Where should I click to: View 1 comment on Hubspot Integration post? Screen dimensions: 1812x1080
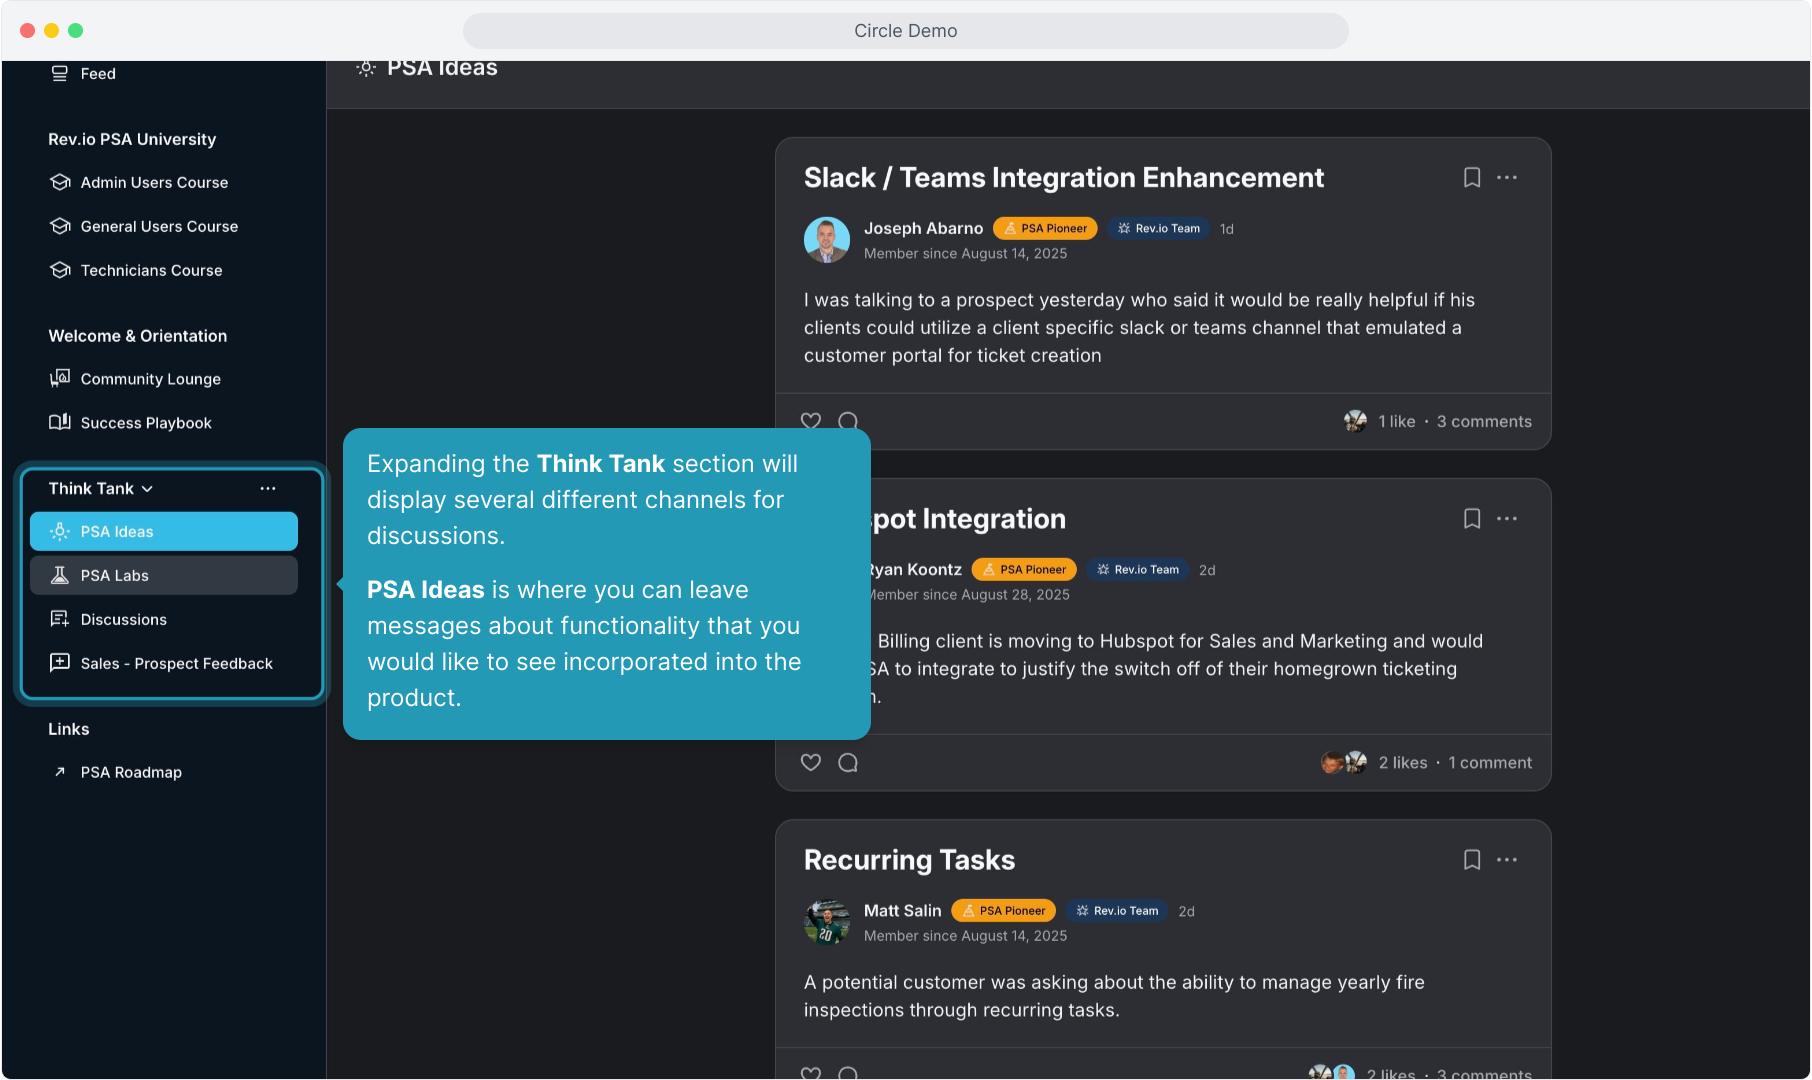1490,763
